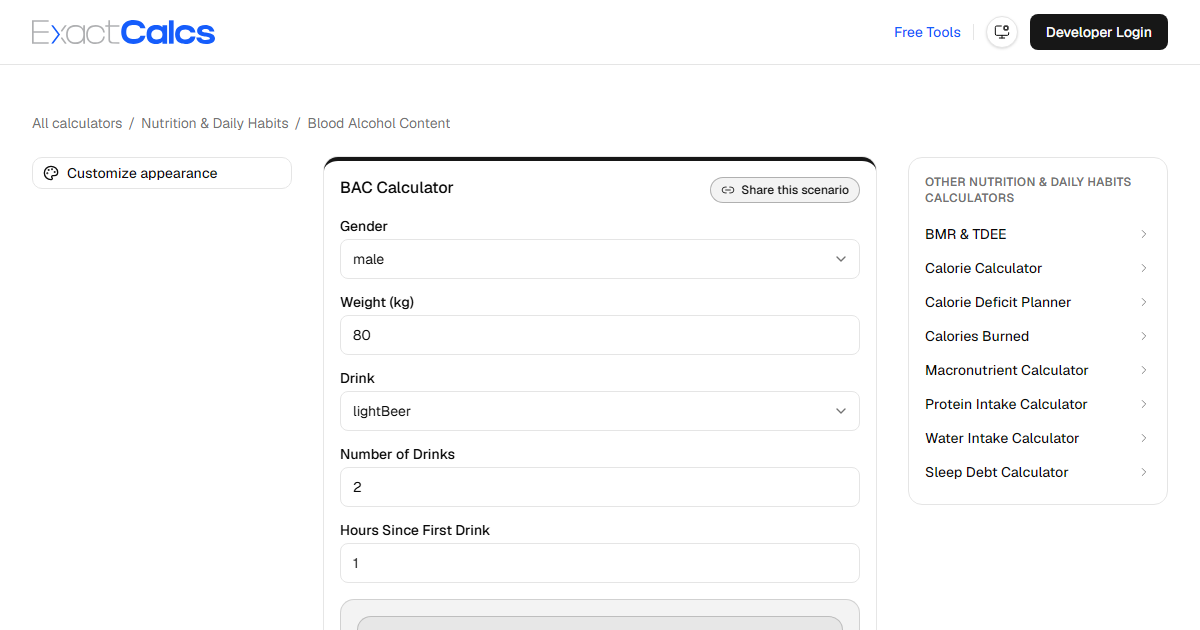Click Blood Alcohol Content breadcrumb
This screenshot has height=630, width=1200.
(379, 123)
